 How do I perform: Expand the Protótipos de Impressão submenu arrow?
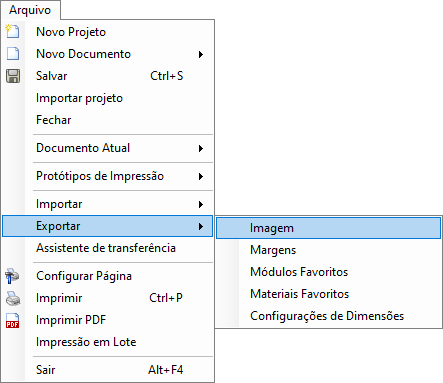[x=201, y=176]
